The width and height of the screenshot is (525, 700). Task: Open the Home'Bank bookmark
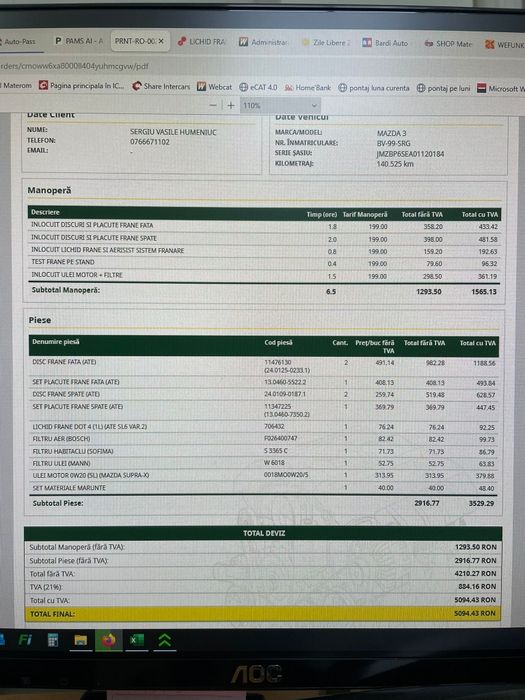[308, 88]
